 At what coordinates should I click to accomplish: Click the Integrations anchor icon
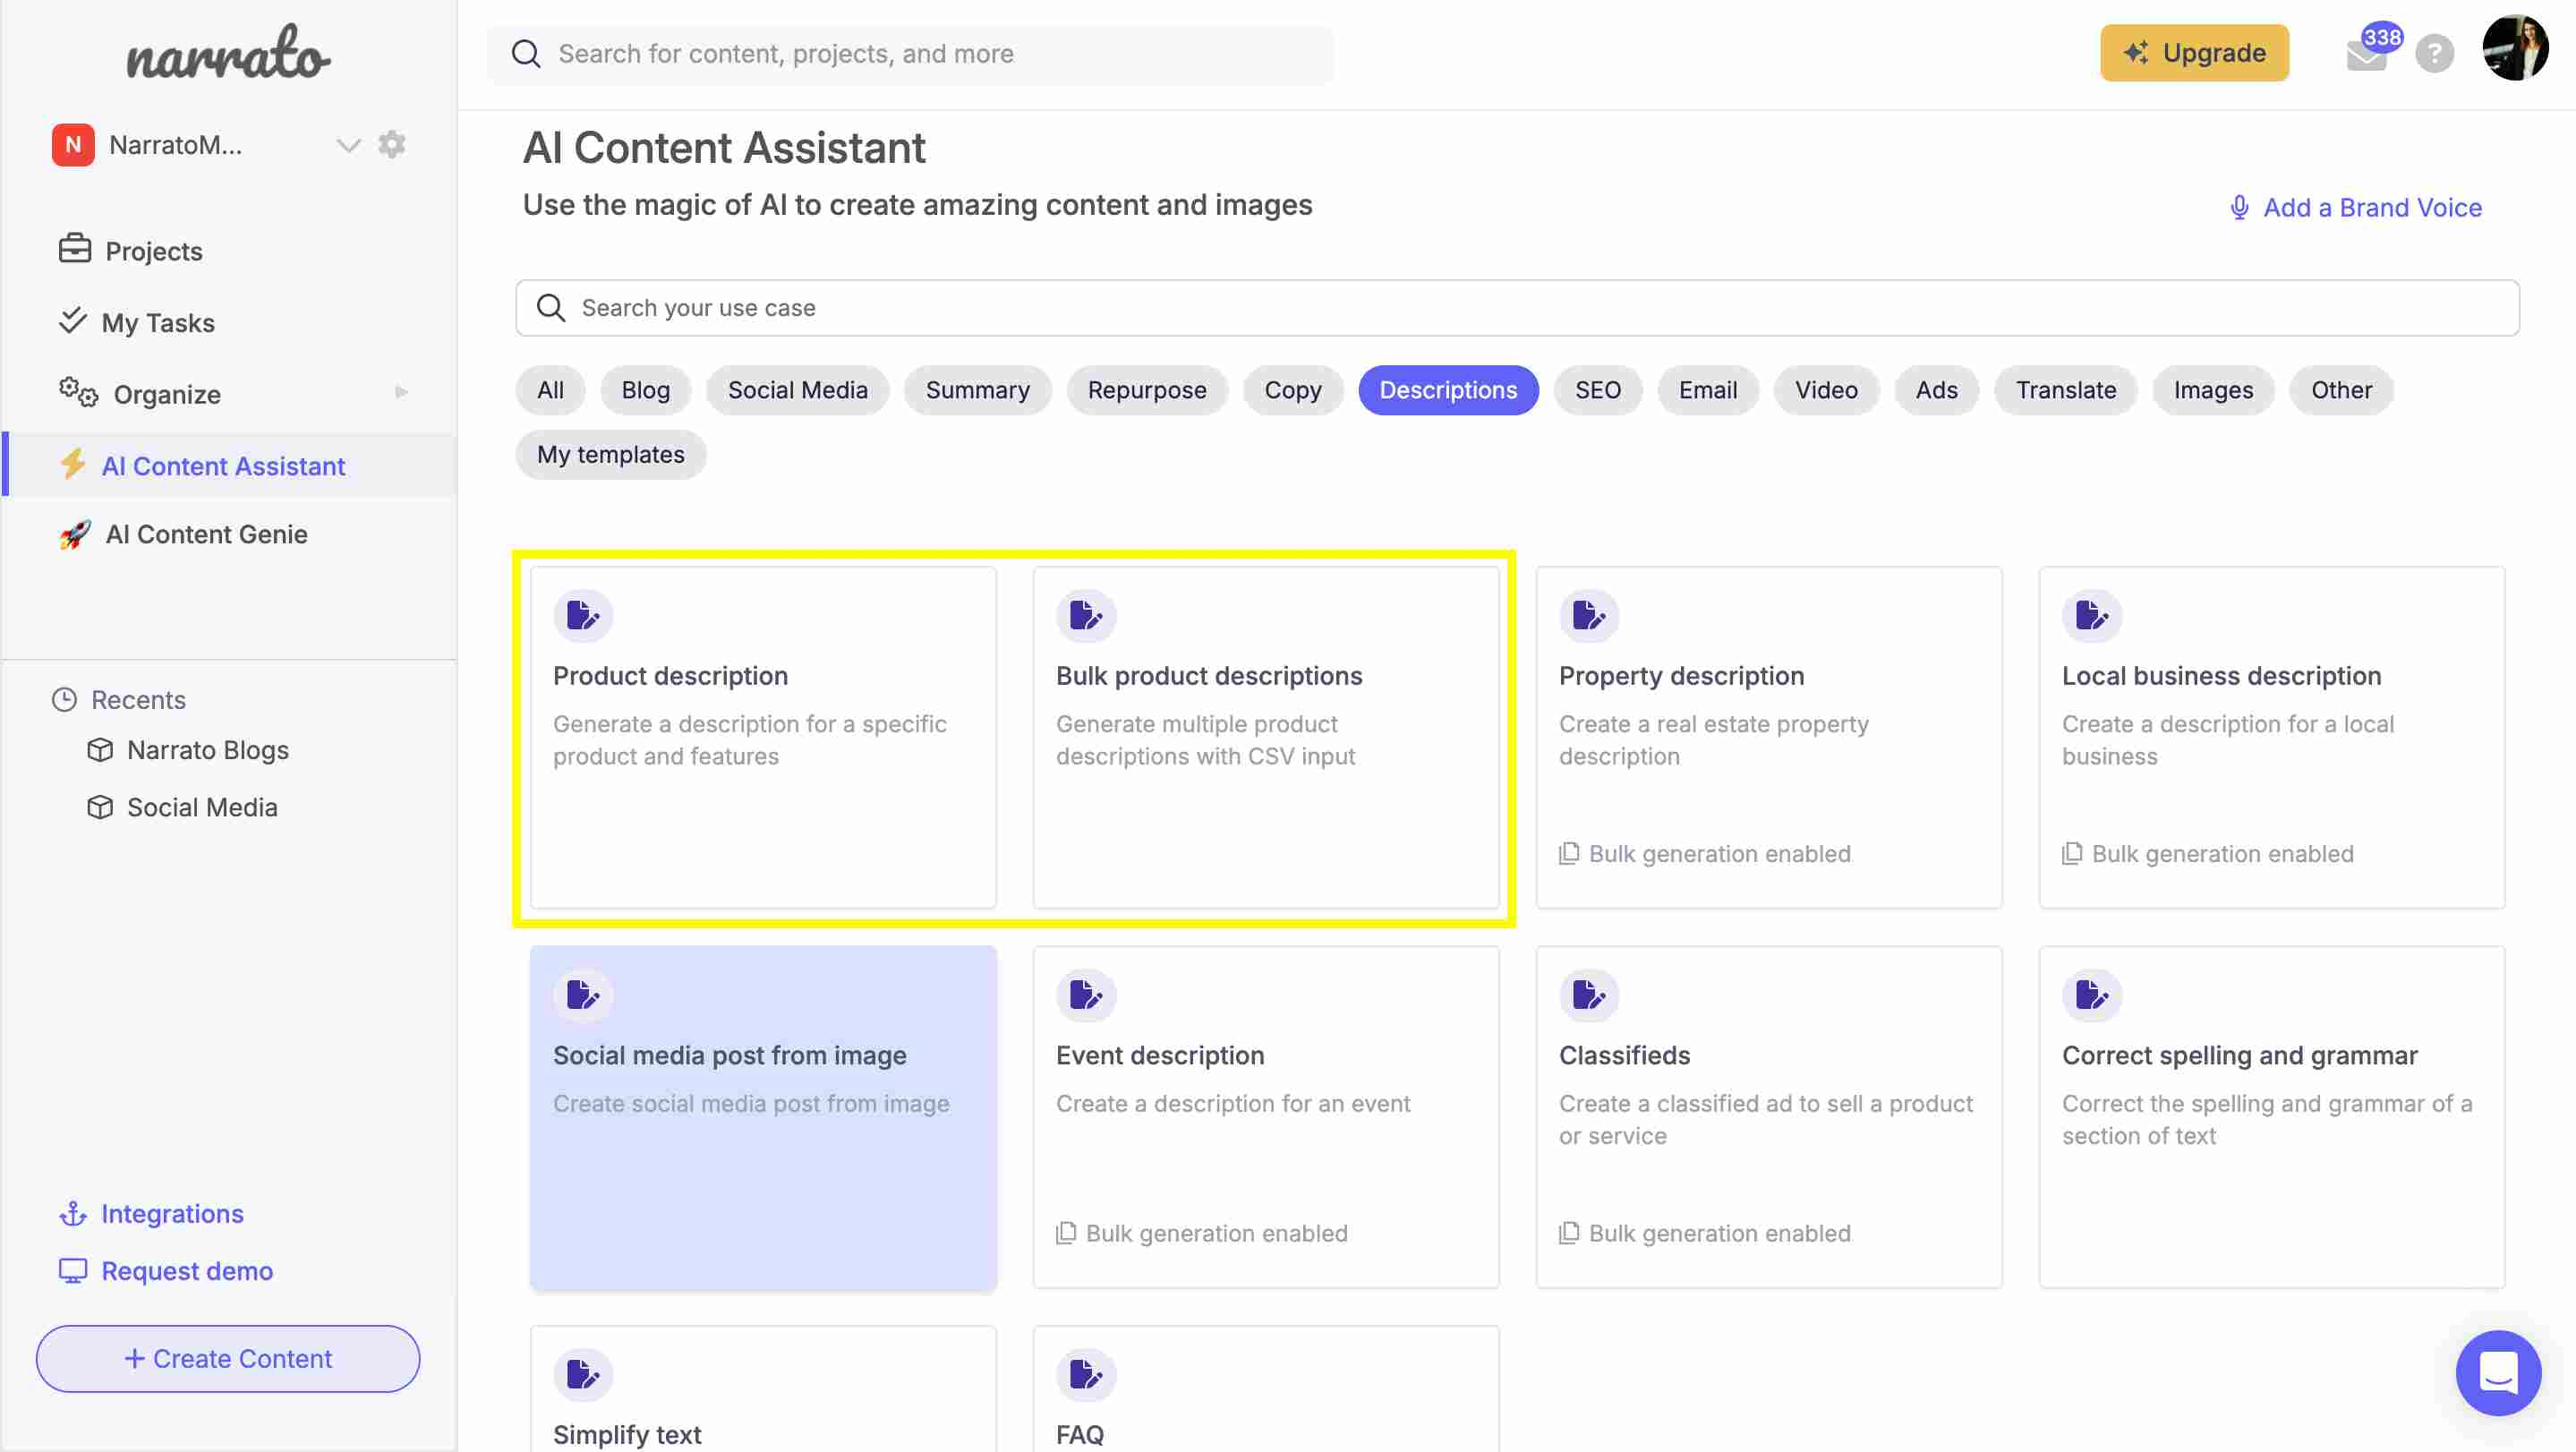coord(69,1213)
